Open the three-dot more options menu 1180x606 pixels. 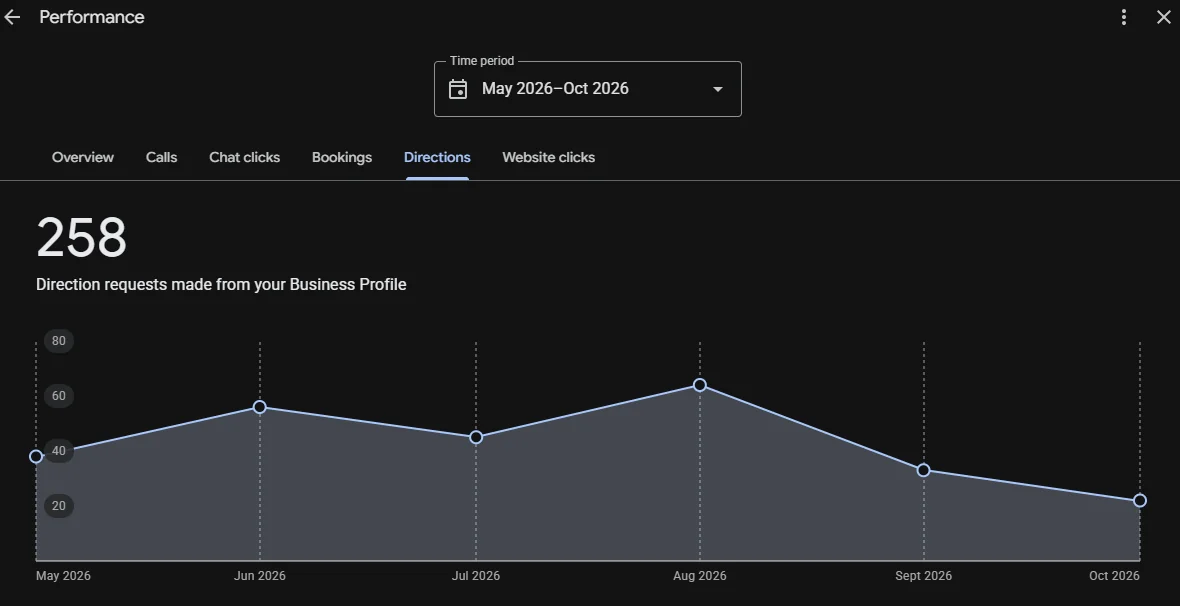pos(1124,17)
